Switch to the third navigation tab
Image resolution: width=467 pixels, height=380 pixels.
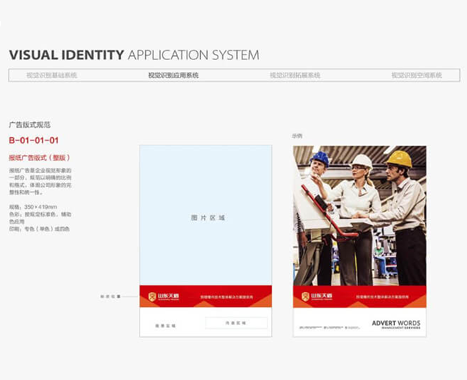coord(295,75)
